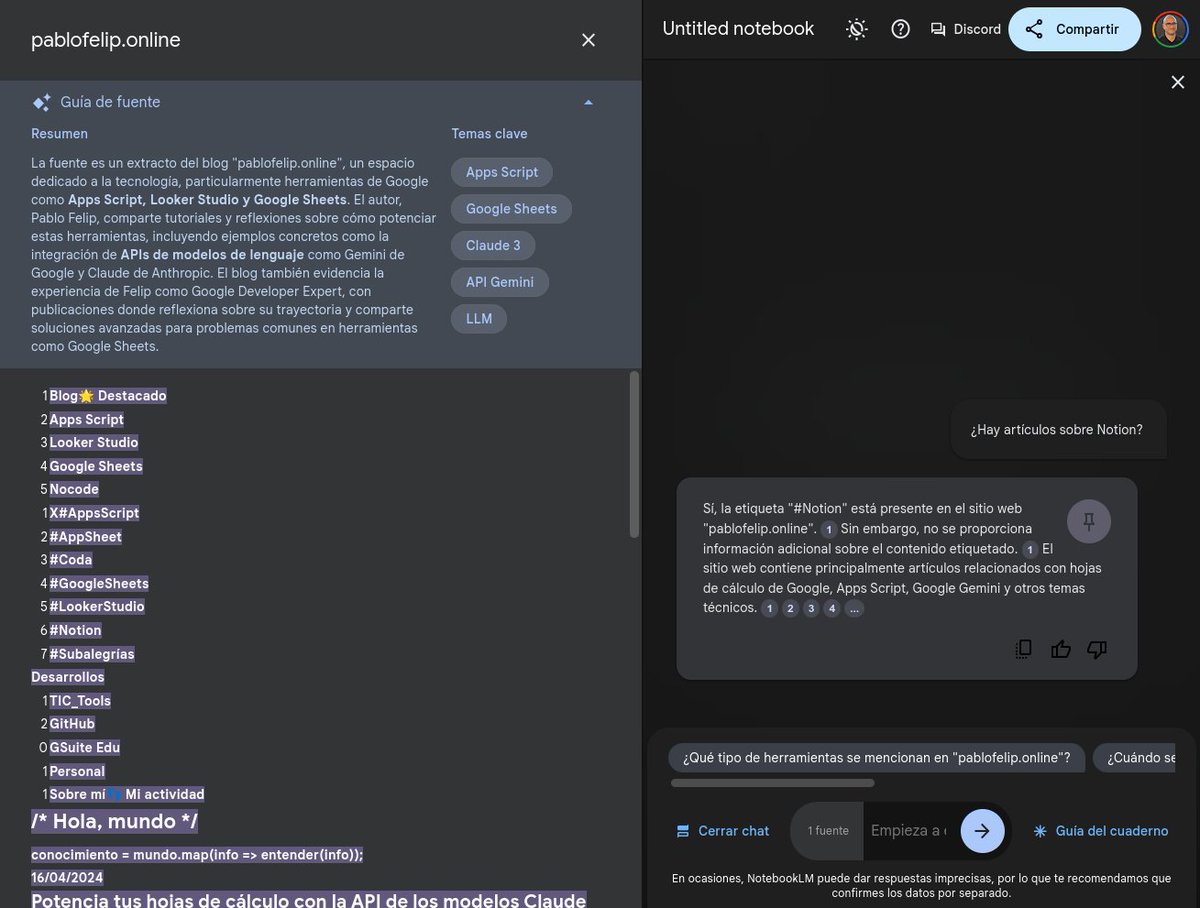Click the Looker Studio line in source

[94, 443]
